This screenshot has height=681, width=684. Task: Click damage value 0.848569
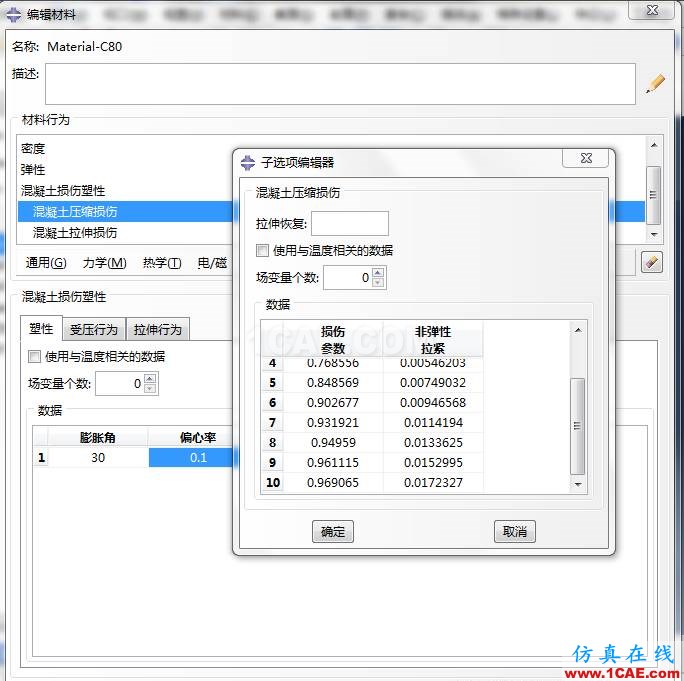[x=333, y=383]
